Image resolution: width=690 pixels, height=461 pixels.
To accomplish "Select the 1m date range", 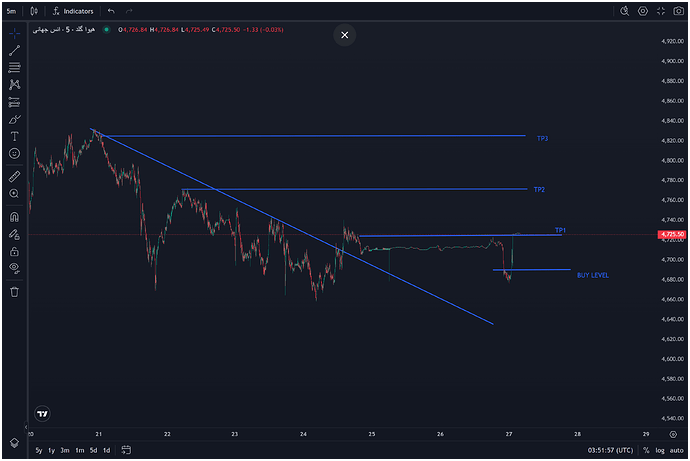I will pyautogui.click(x=80, y=450).
